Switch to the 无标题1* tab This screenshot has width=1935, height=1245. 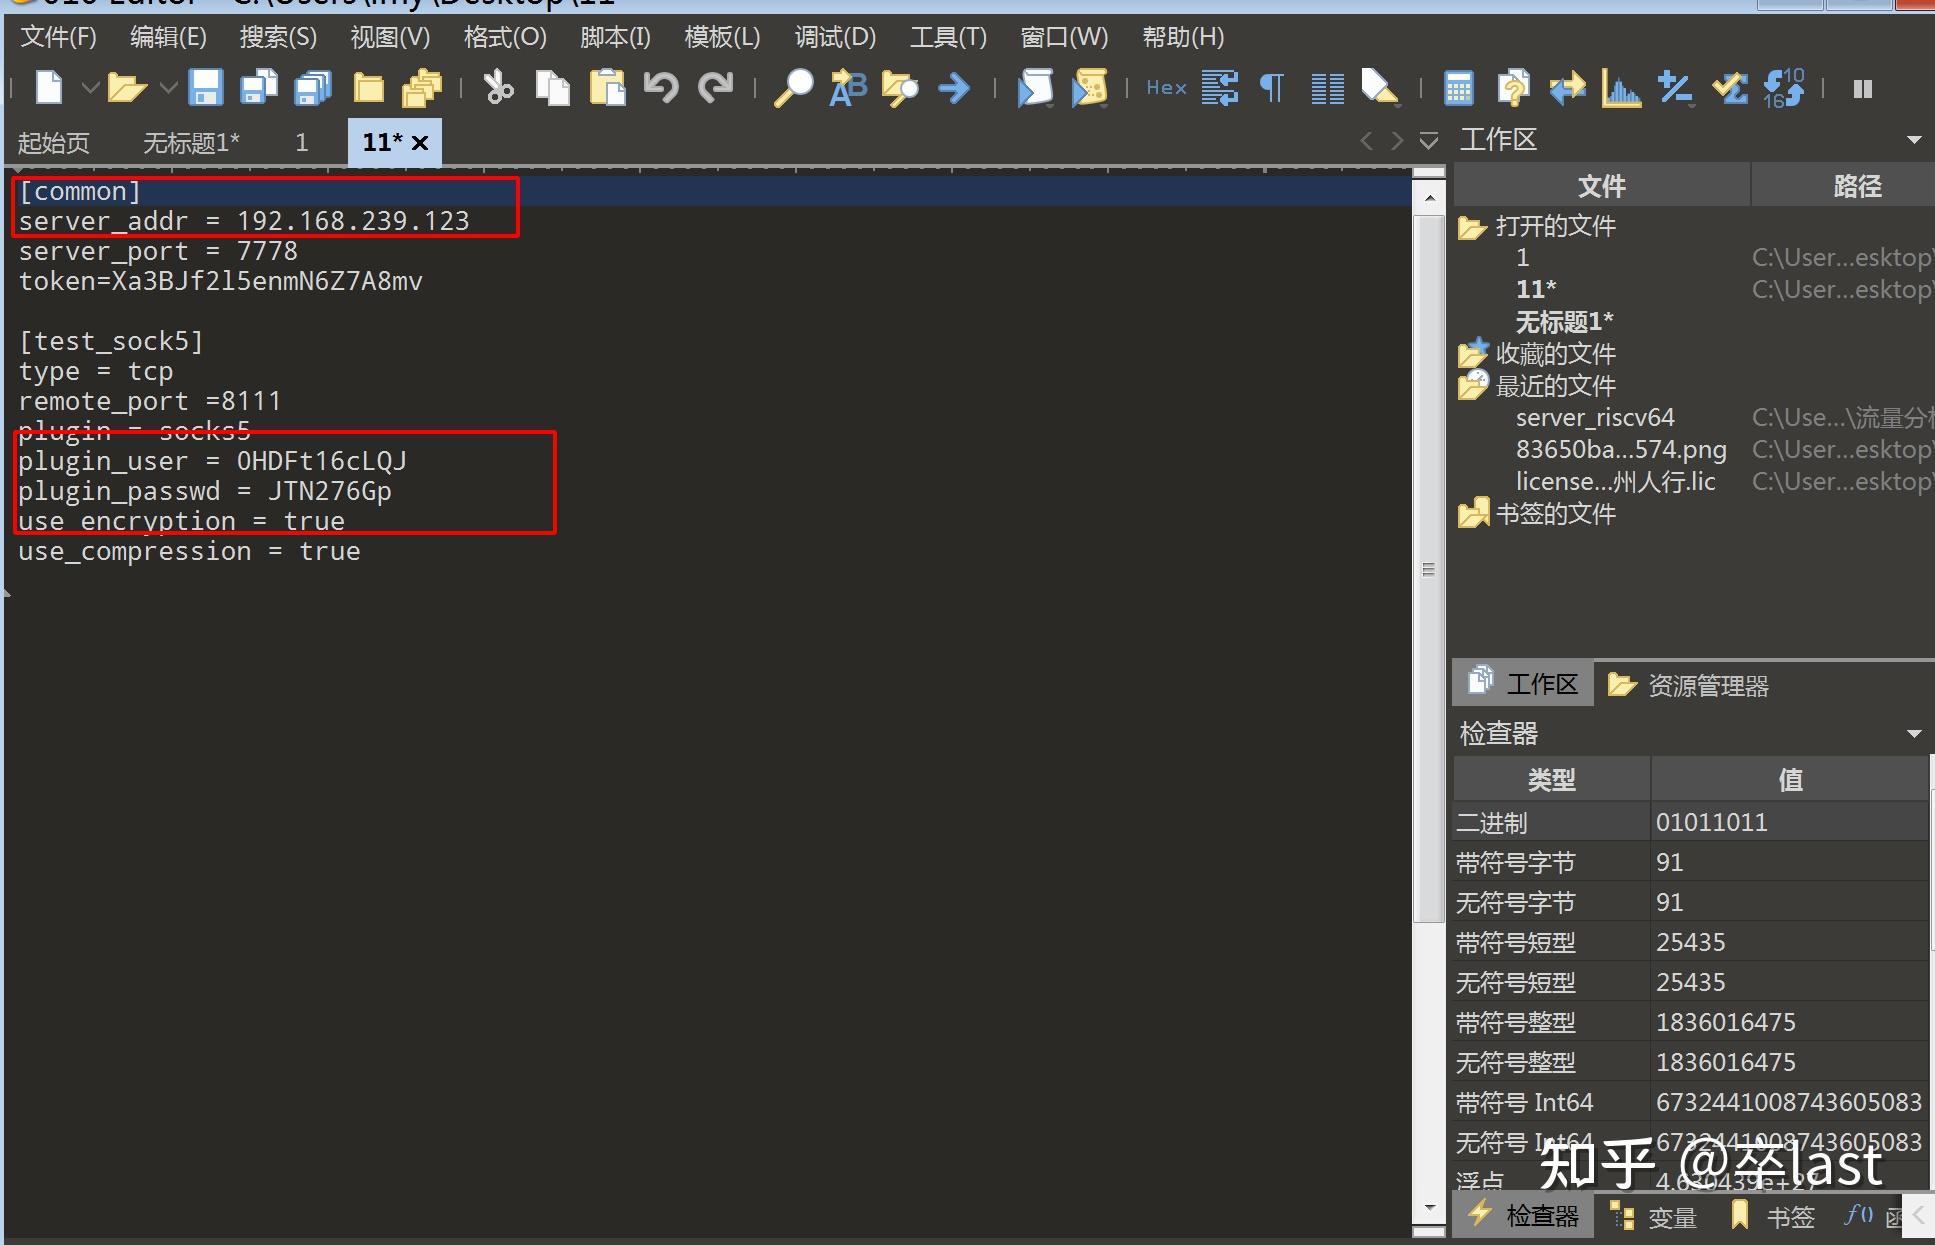point(191,143)
